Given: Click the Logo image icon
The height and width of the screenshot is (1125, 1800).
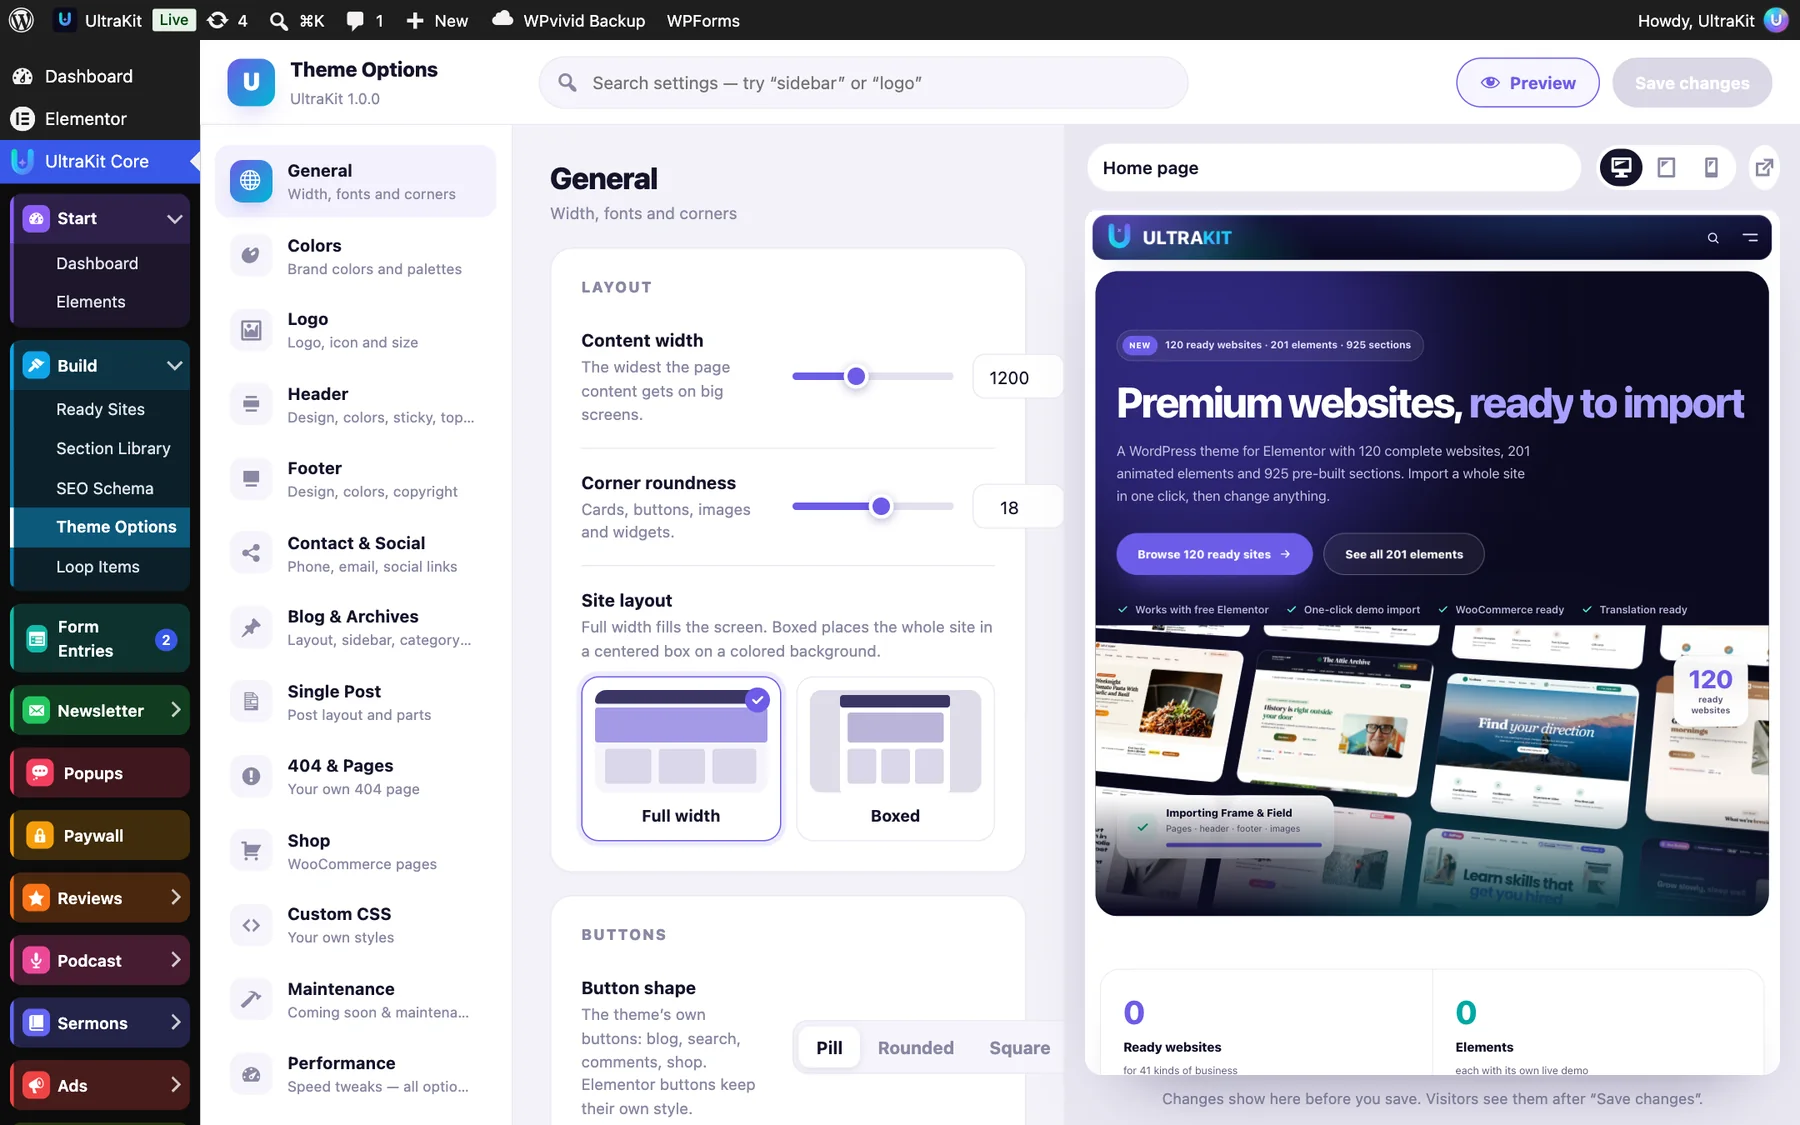Looking at the screenshot, I should coord(251,330).
